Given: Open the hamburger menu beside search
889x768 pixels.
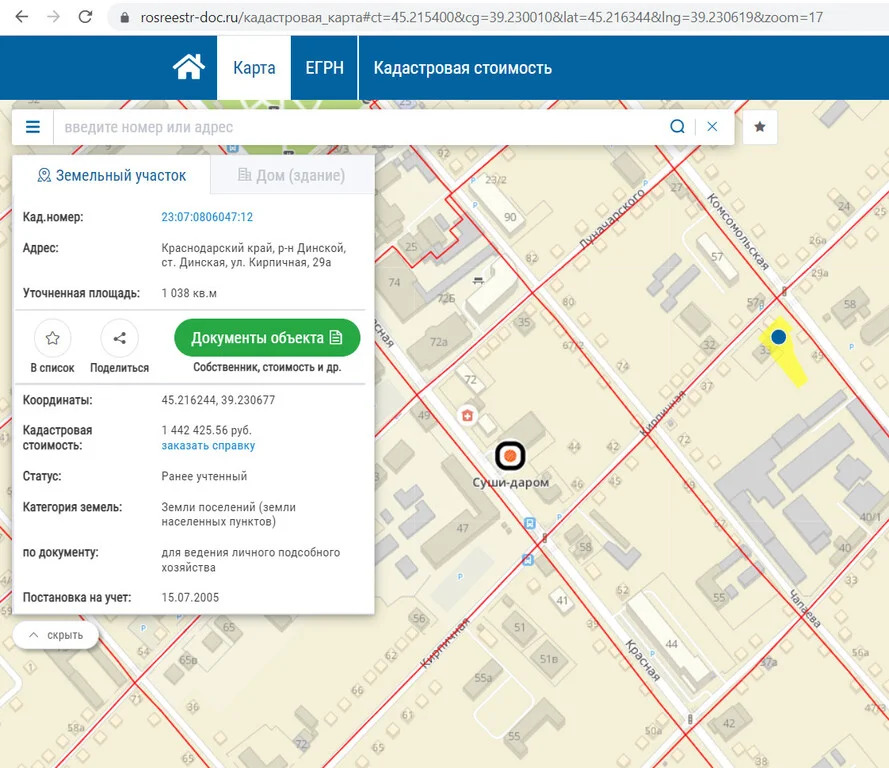Looking at the screenshot, I should pyautogui.click(x=33, y=127).
